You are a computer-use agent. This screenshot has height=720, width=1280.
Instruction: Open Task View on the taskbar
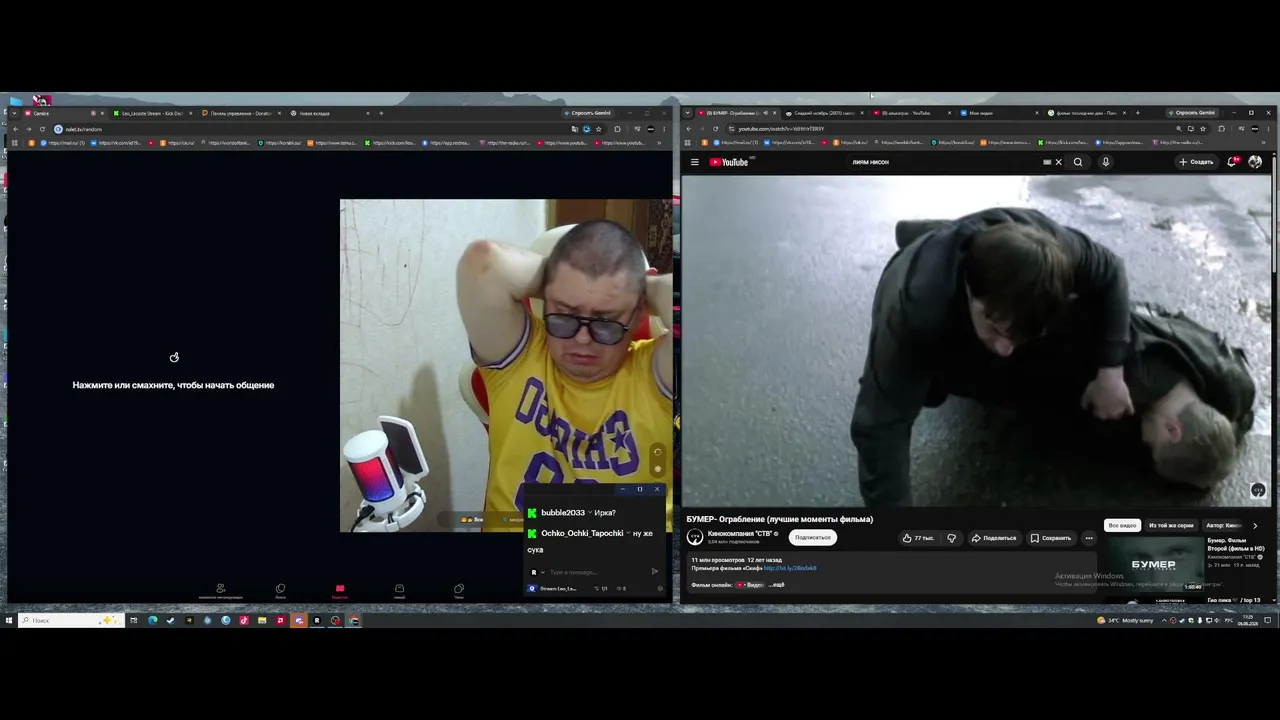pos(133,620)
